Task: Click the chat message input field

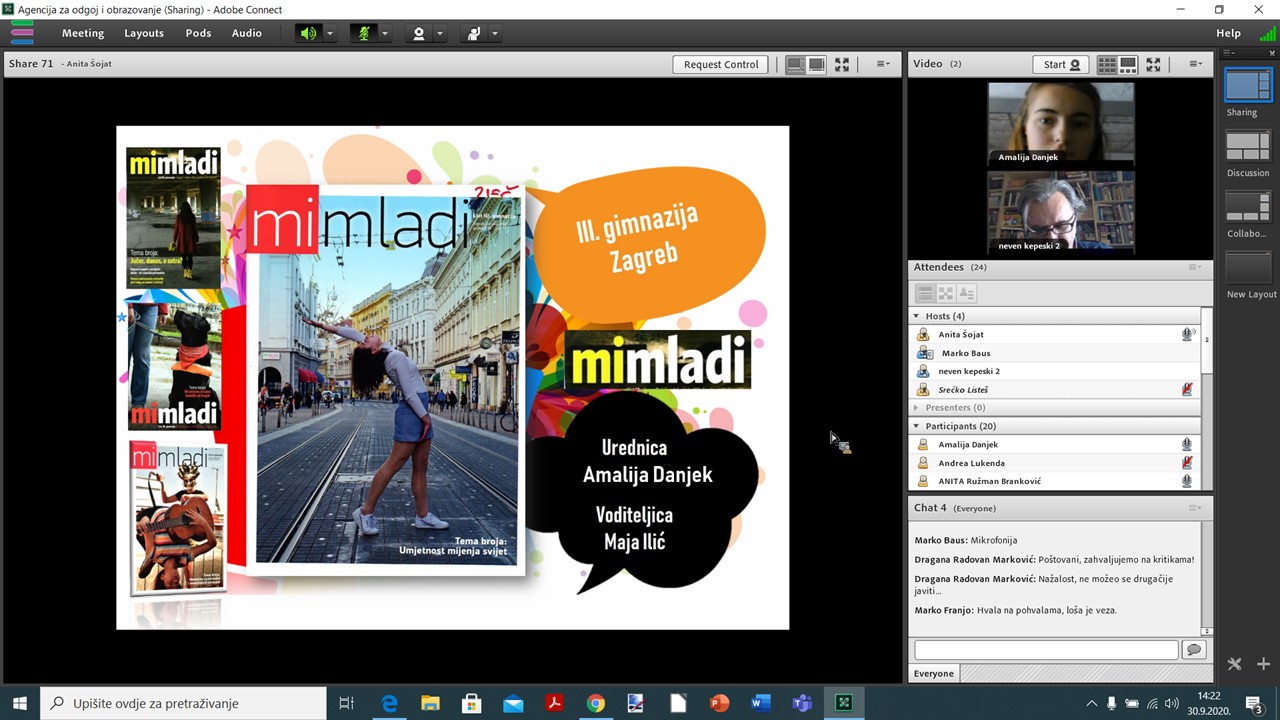Action: point(1046,650)
